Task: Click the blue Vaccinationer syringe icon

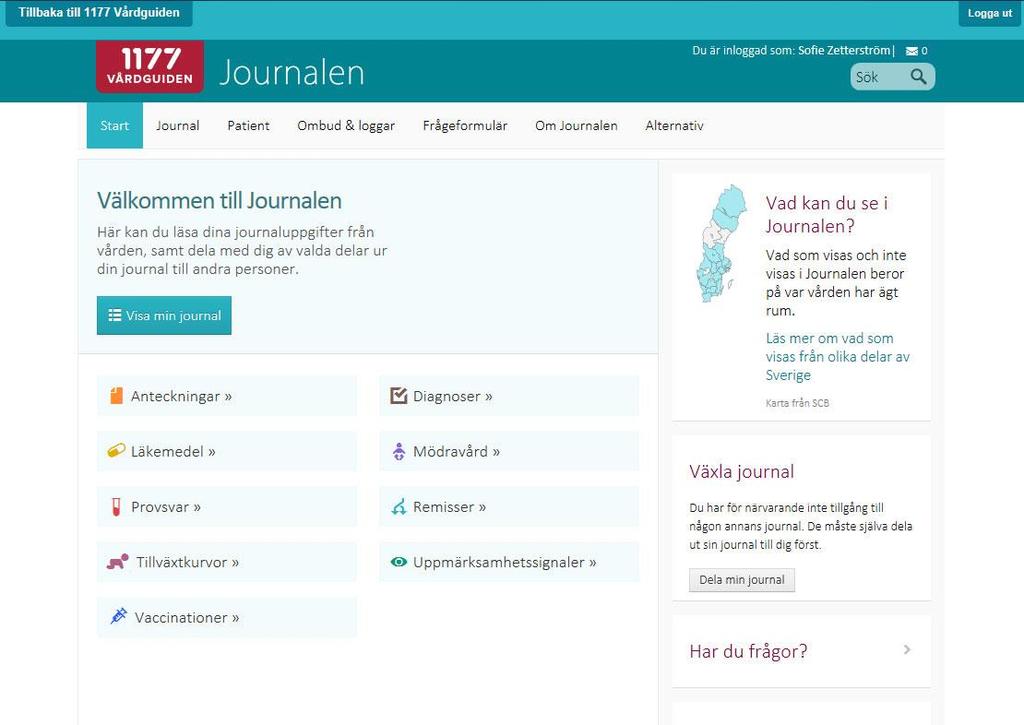Action: pyautogui.click(x=118, y=616)
